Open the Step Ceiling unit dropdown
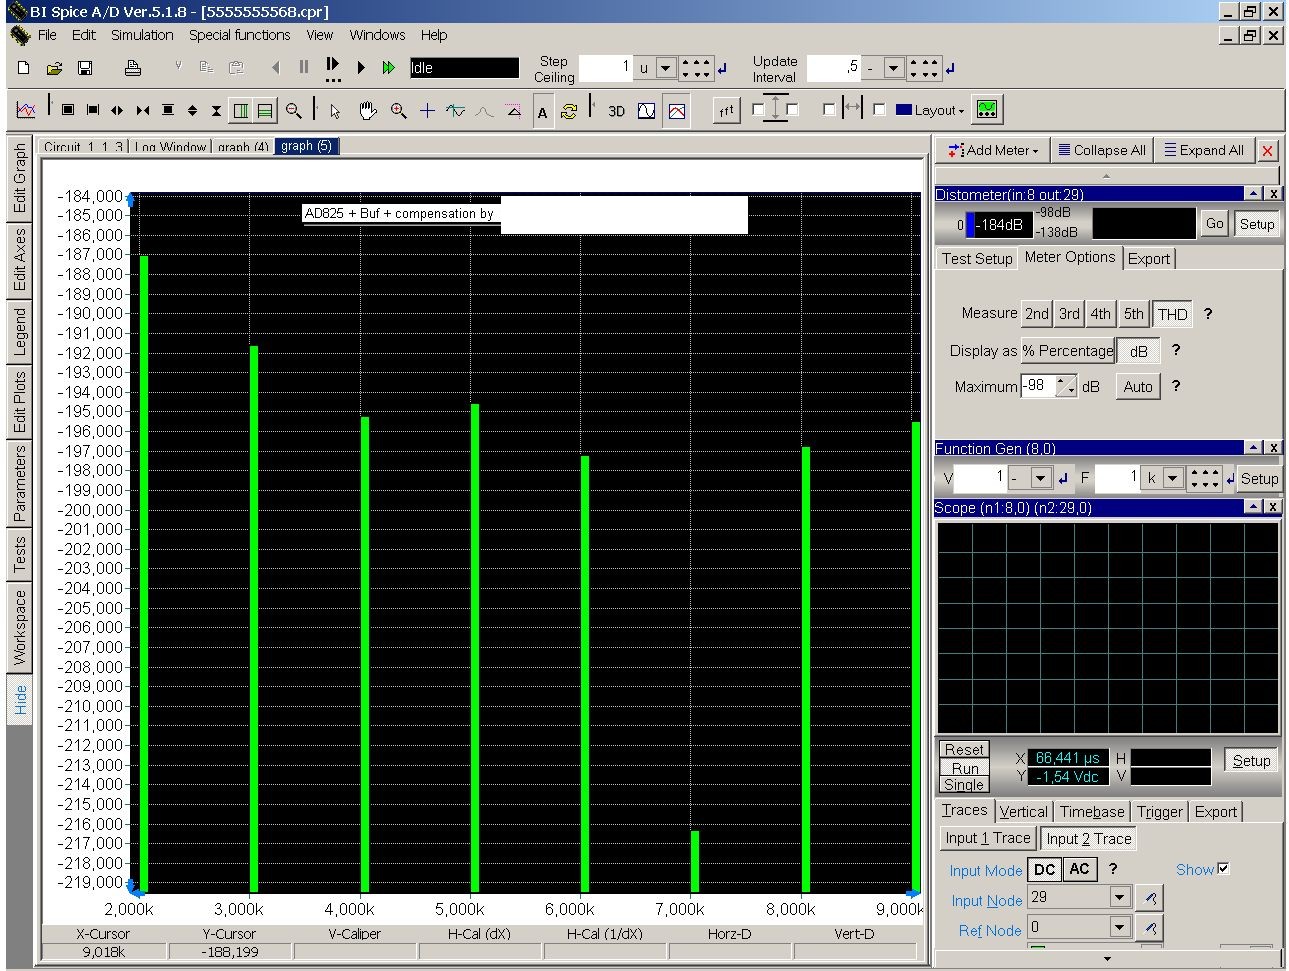This screenshot has width=1289, height=971. (666, 69)
